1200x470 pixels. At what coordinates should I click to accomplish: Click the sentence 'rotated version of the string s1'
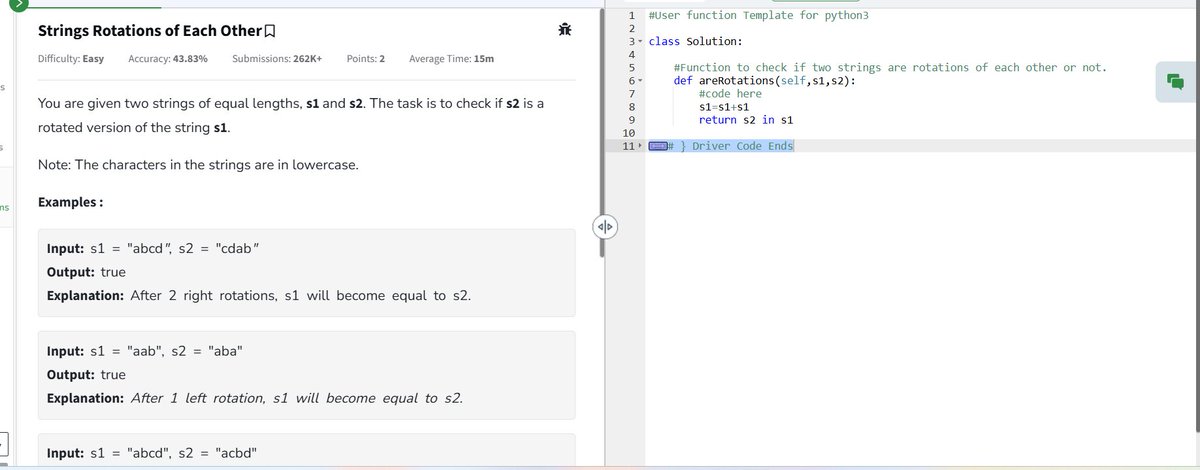pyautogui.click(x=135, y=129)
